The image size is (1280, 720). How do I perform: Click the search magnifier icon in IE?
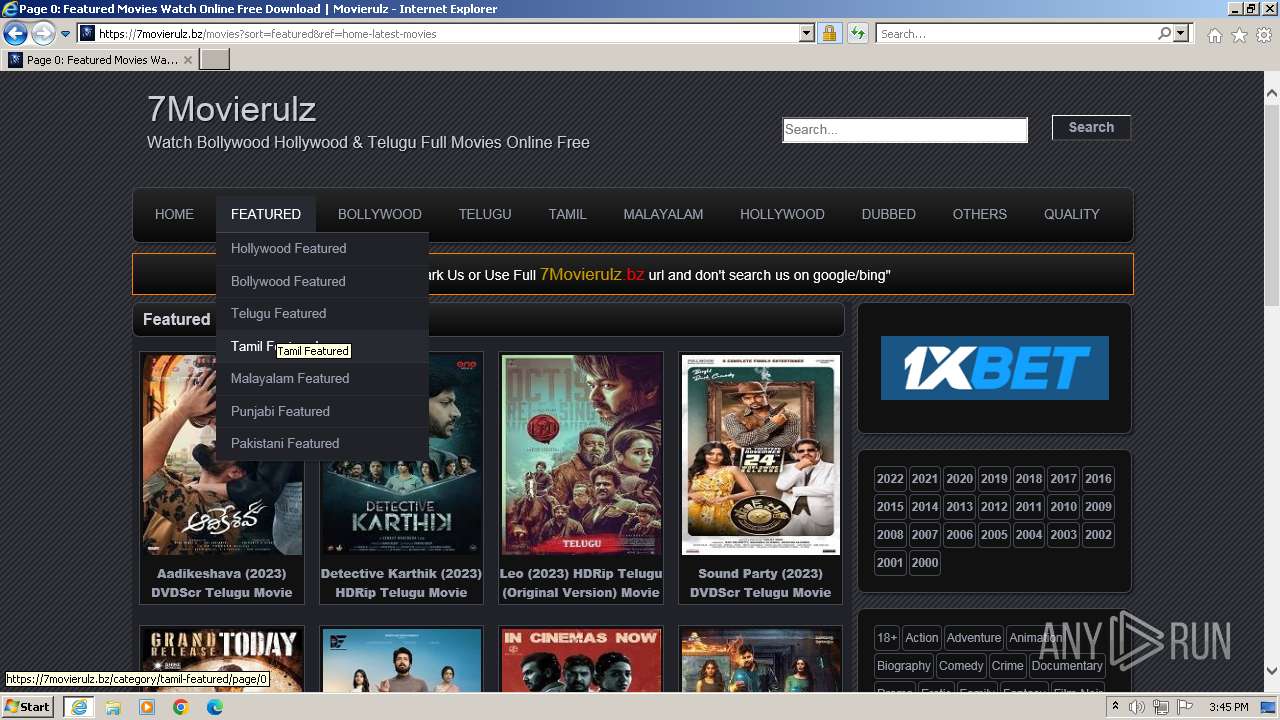1164,34
